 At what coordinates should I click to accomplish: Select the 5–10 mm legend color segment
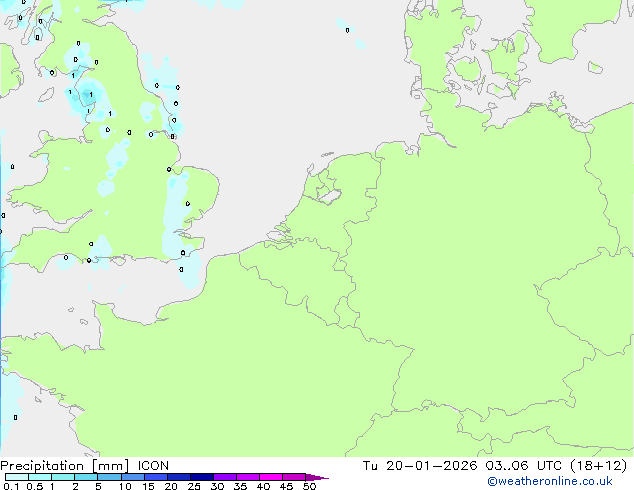point(109,477)
